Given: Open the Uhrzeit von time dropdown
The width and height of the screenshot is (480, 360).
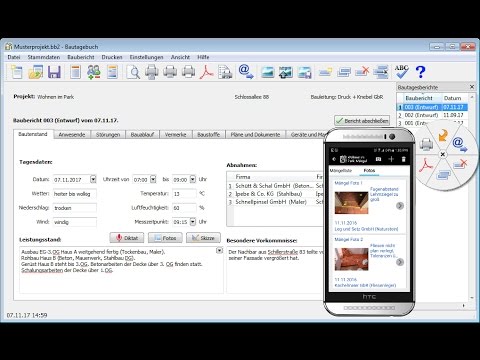Looking at the screenshot, I should (153, 179).
